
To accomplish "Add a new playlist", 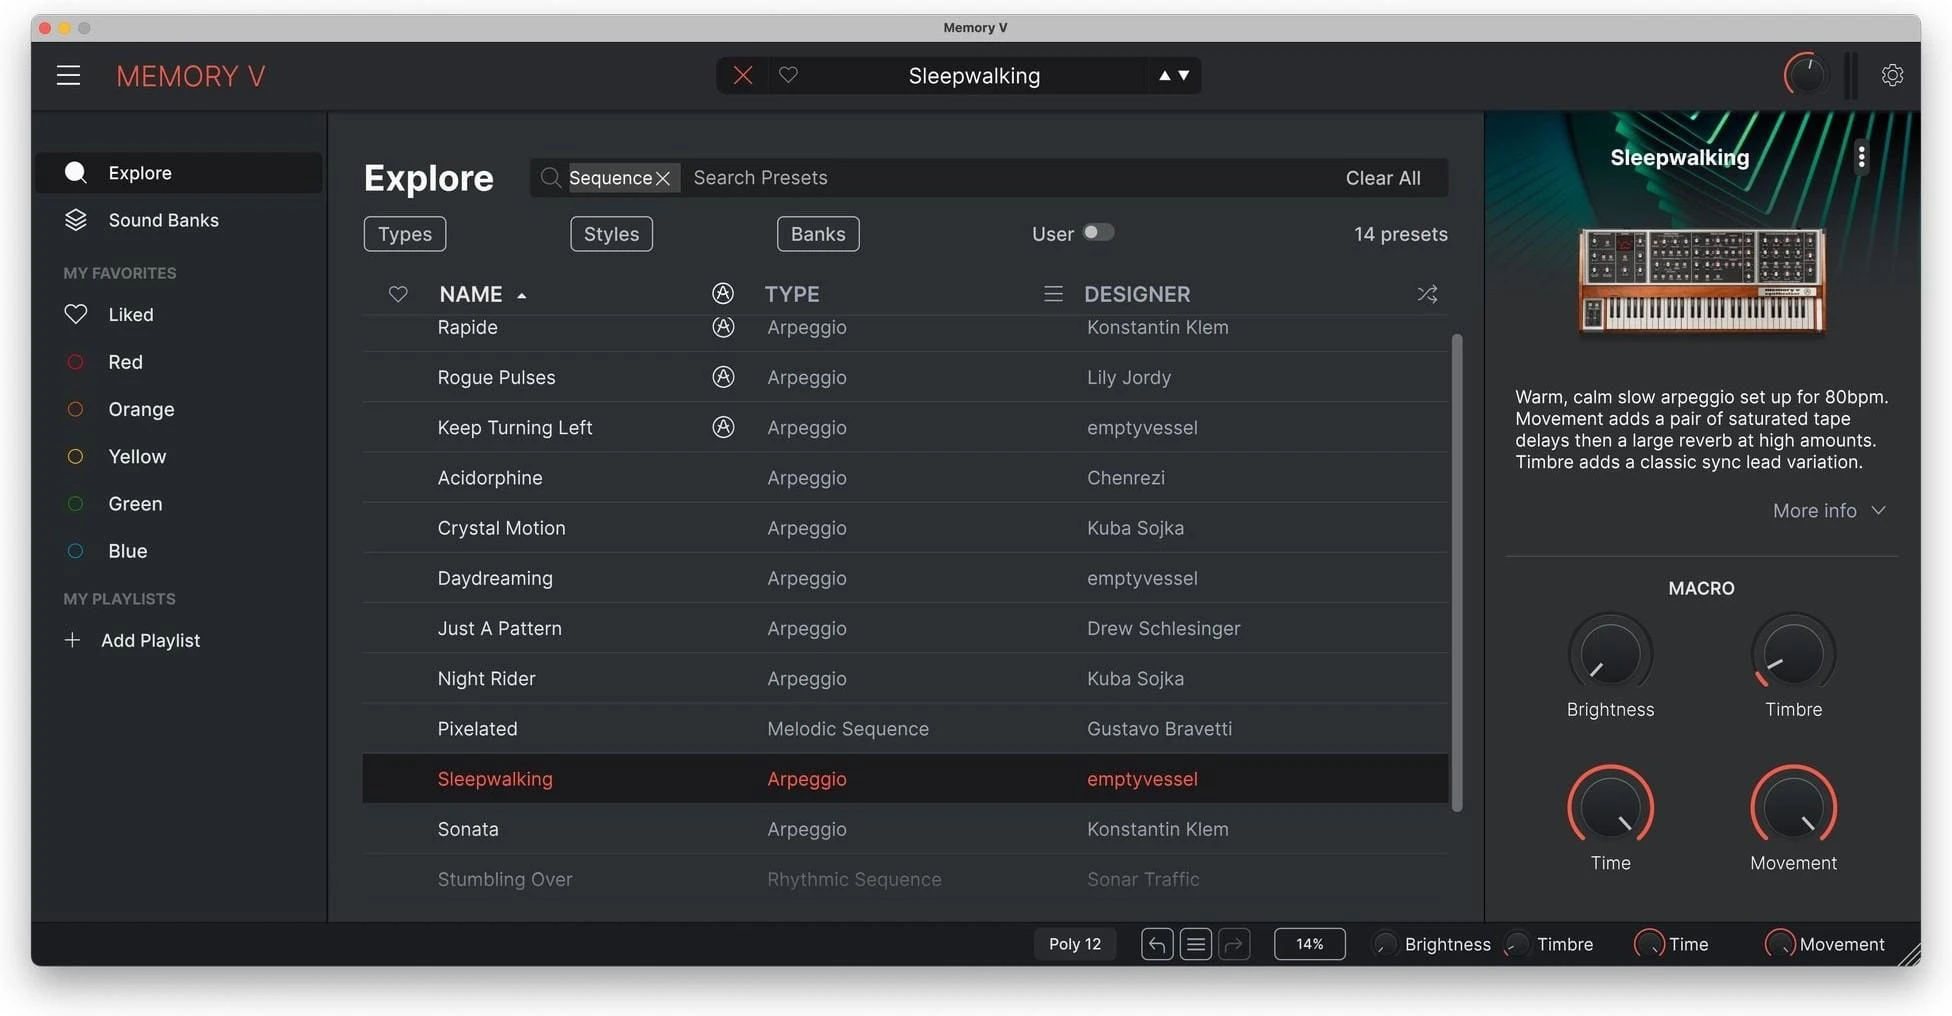I will click(132, 640).
